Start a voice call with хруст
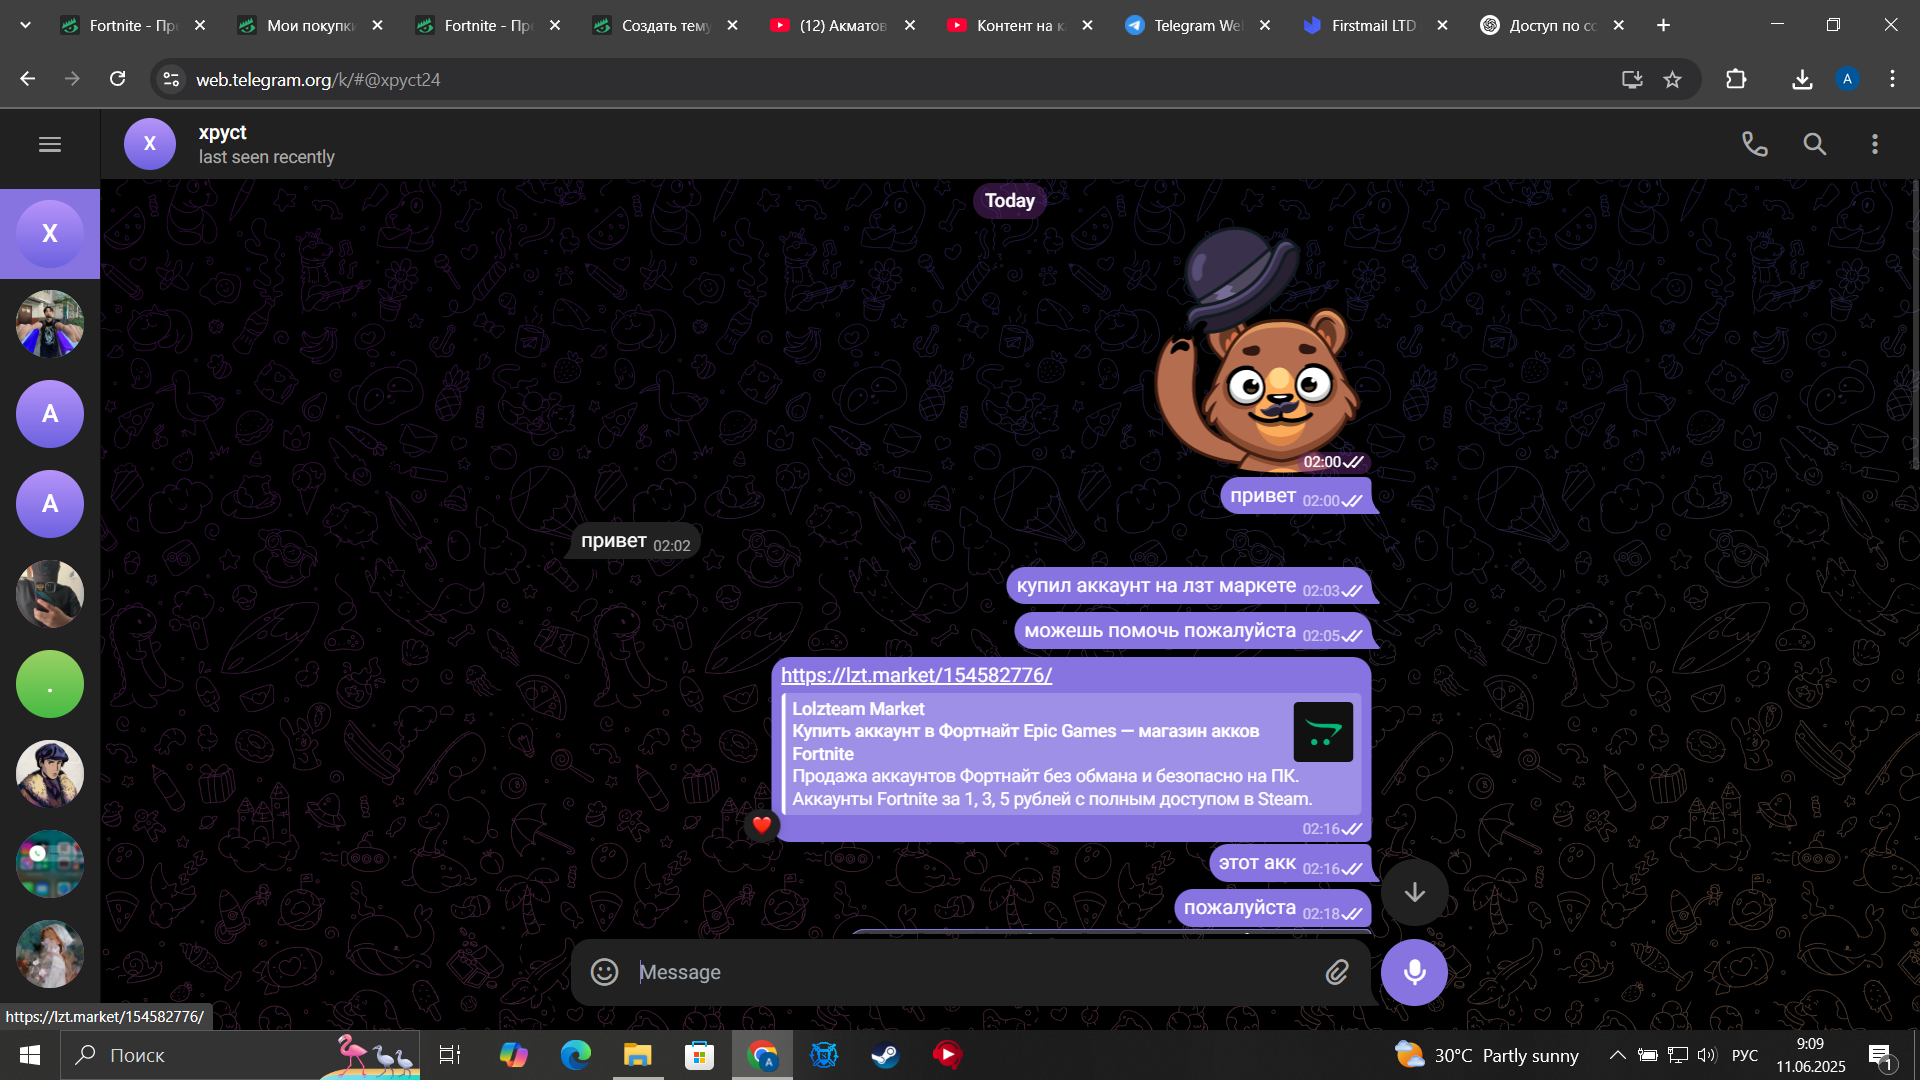 click(x=1754, y=144)
